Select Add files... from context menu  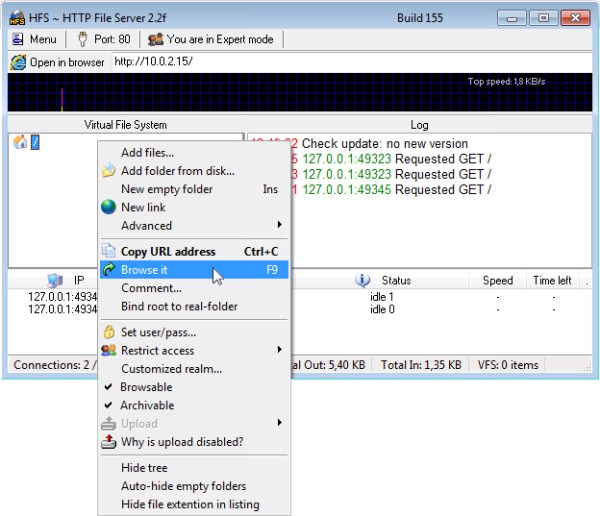click(x=147, y=153)
